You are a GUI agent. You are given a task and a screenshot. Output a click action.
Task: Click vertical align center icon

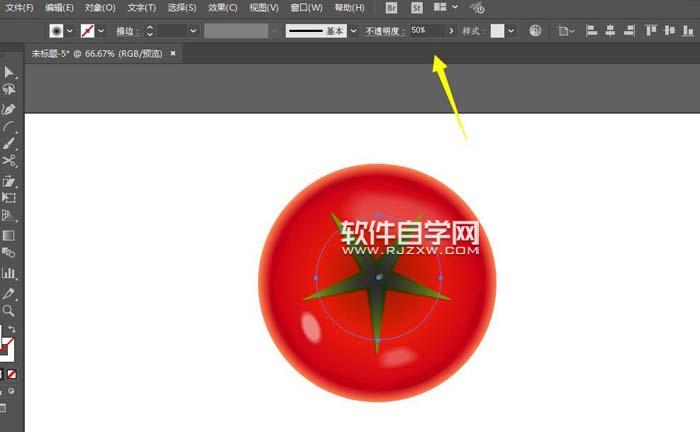[669, 30]
